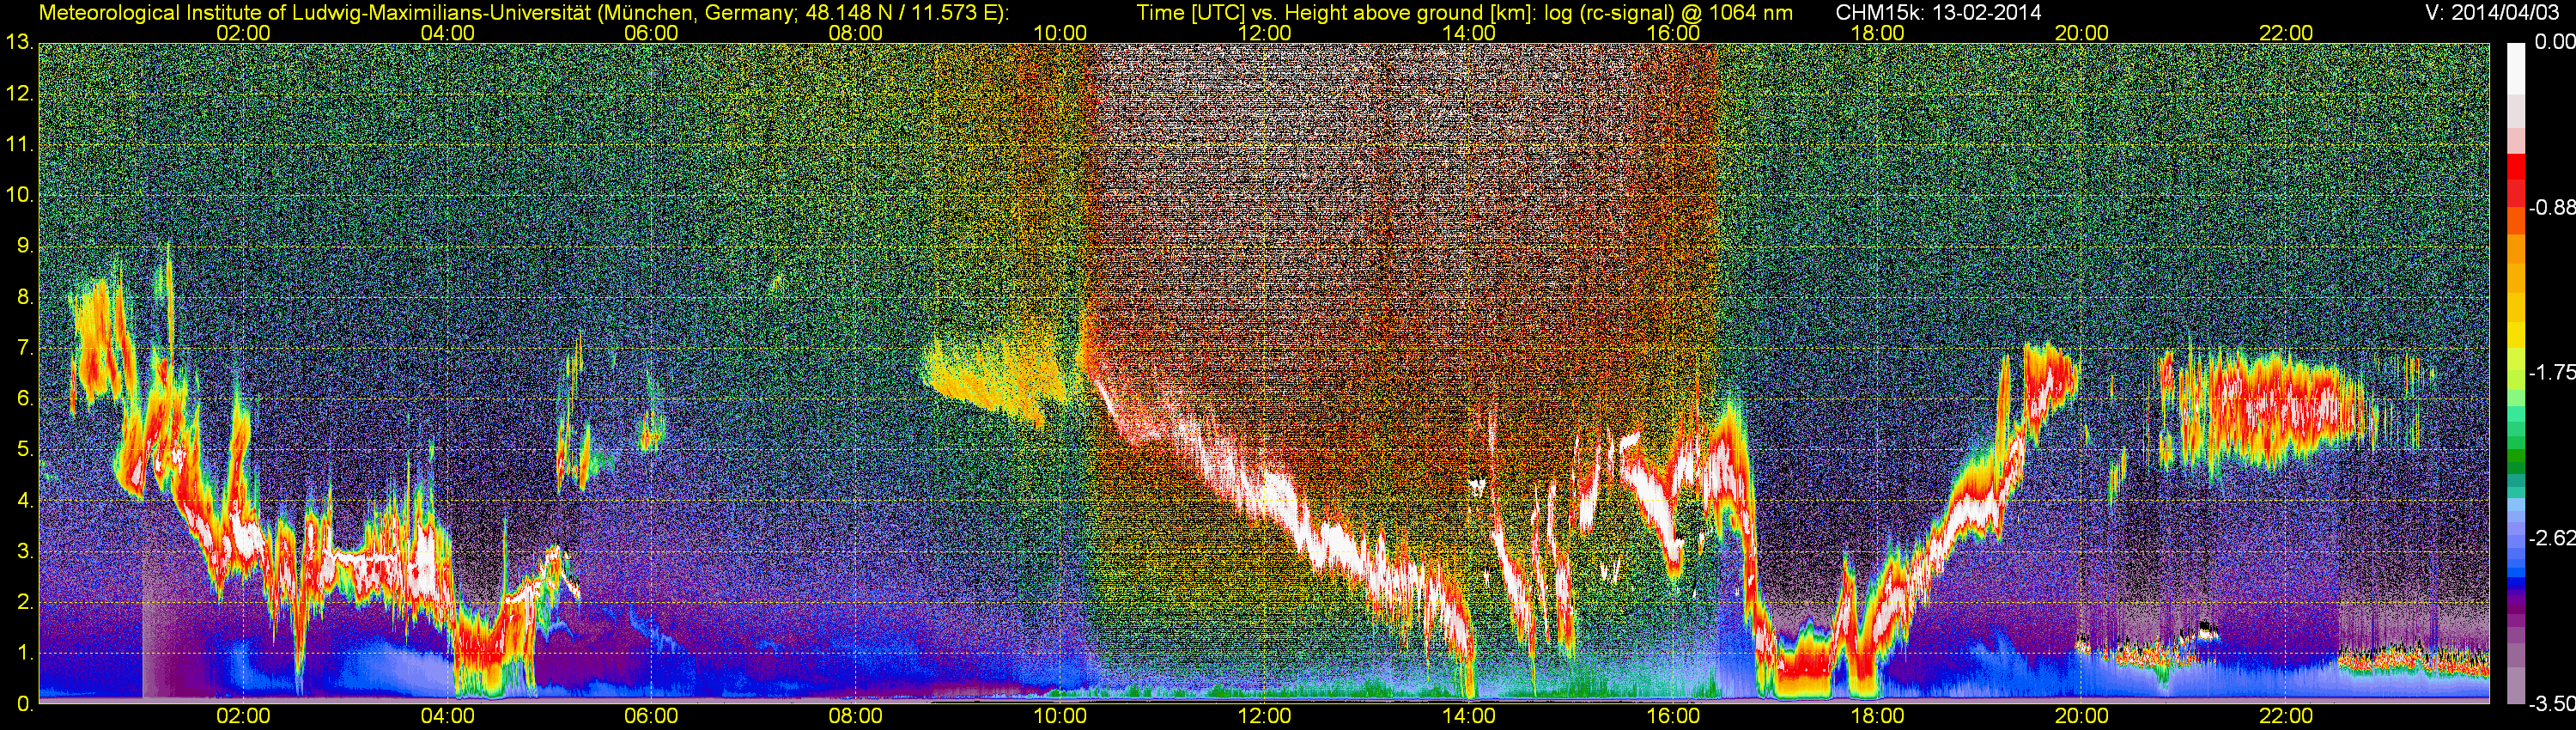
Task: Click the bottom axis '10:00' time label
Action: tap(1060, 717)
